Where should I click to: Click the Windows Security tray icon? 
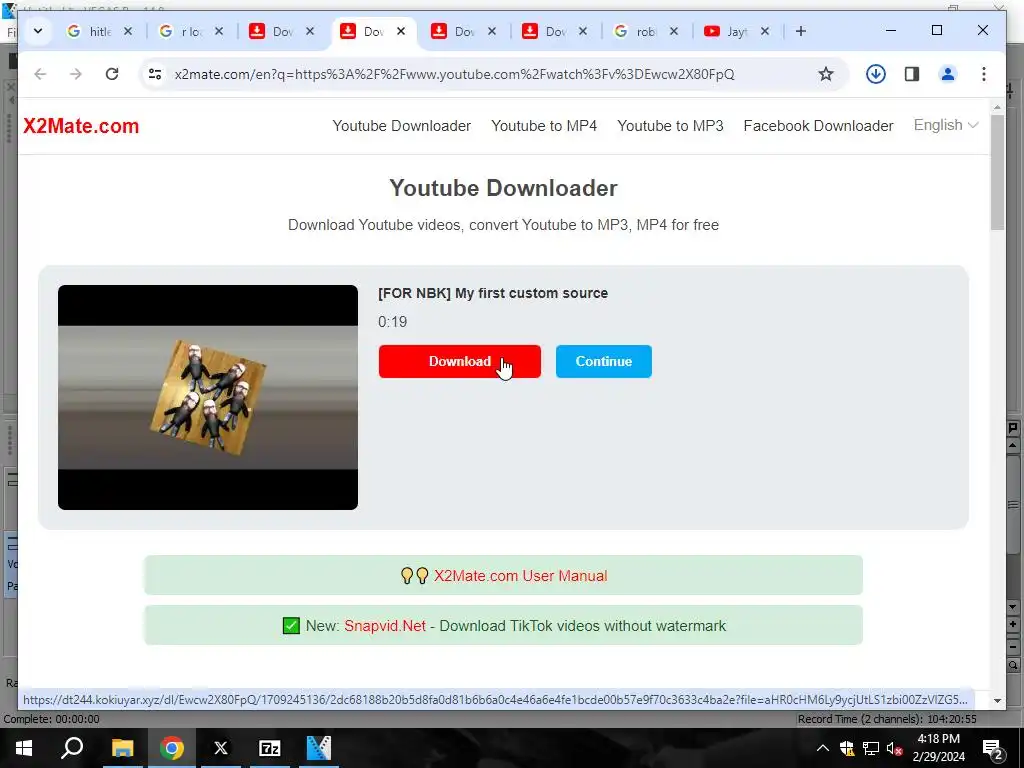point(847,748)
